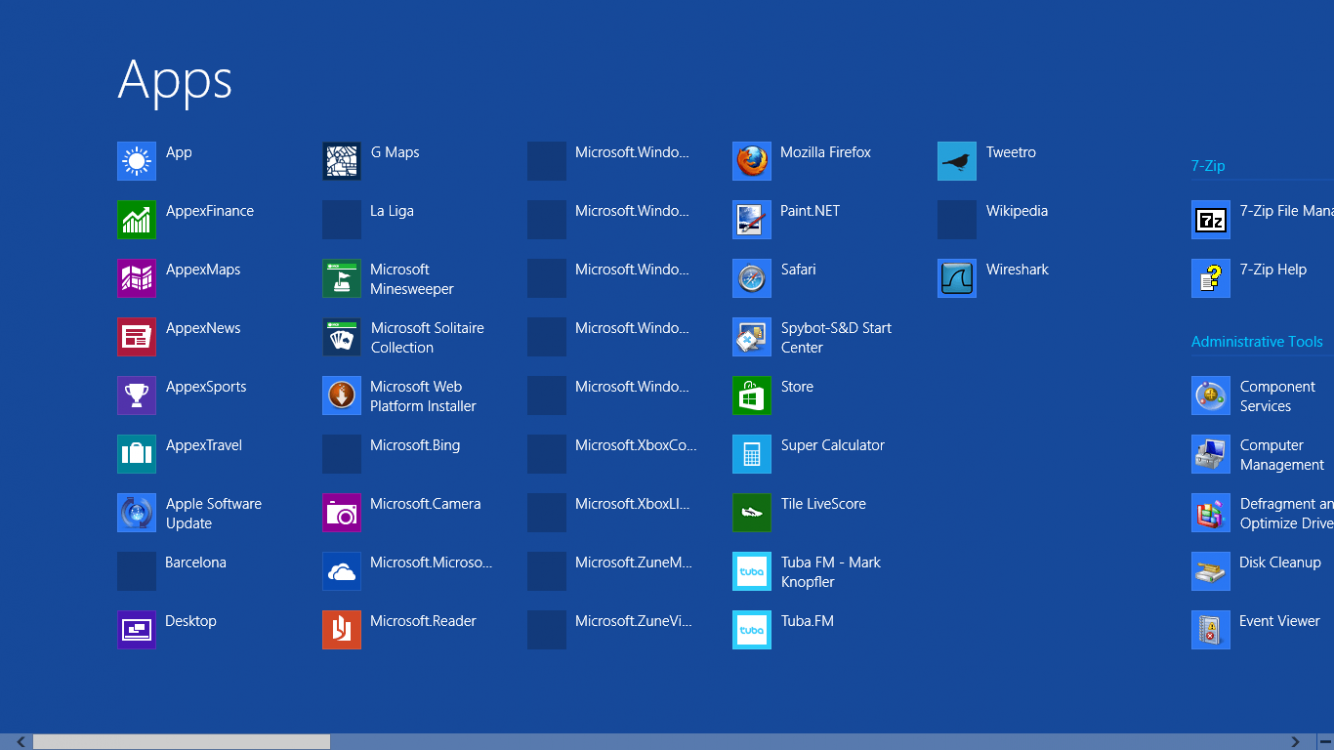Open Microsoft Web Platform Installer icon
Screen dimensions: 1334x750
tap(341, 396)
